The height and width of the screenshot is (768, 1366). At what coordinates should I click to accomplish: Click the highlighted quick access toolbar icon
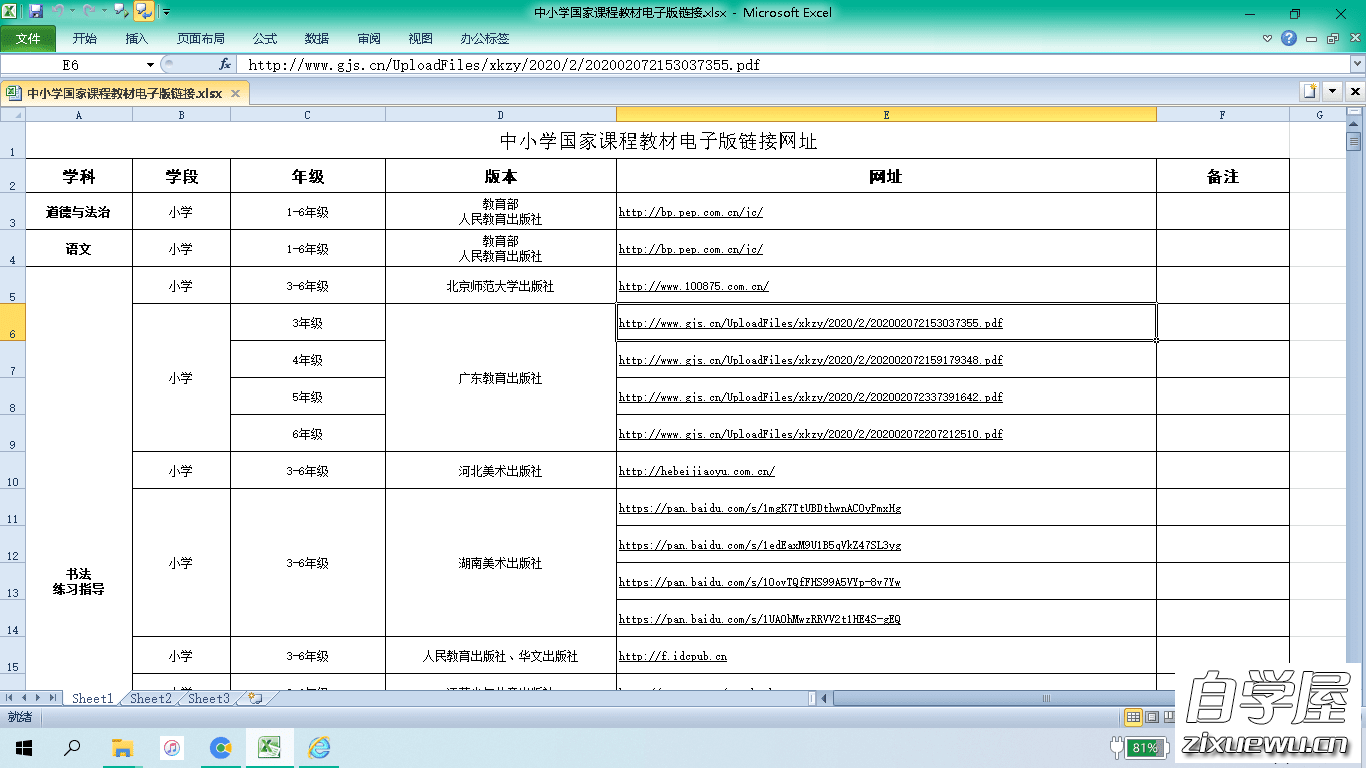tap(144, 12)
